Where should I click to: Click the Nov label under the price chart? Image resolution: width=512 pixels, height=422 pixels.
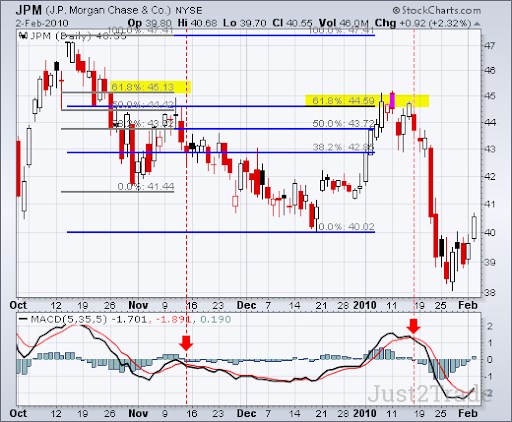(138, 305)
